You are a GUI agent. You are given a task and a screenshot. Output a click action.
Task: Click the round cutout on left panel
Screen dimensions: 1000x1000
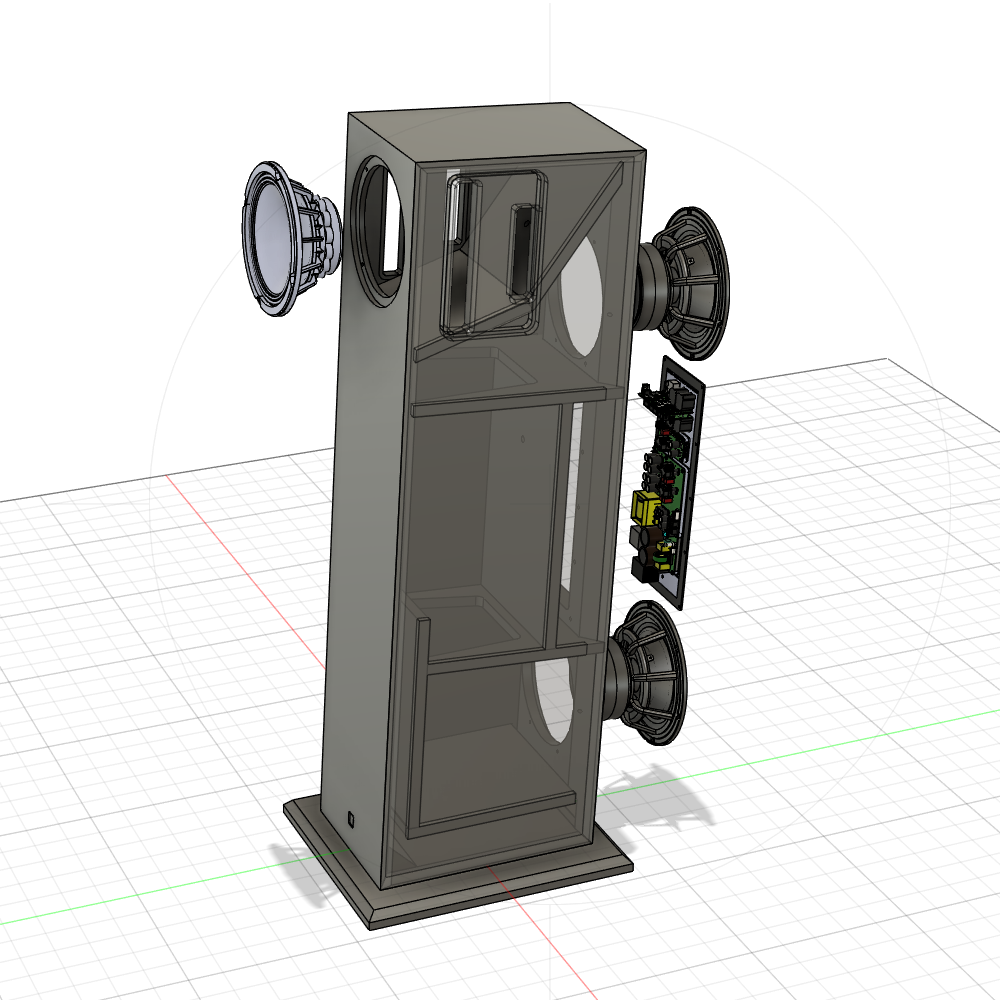[380, 230]
